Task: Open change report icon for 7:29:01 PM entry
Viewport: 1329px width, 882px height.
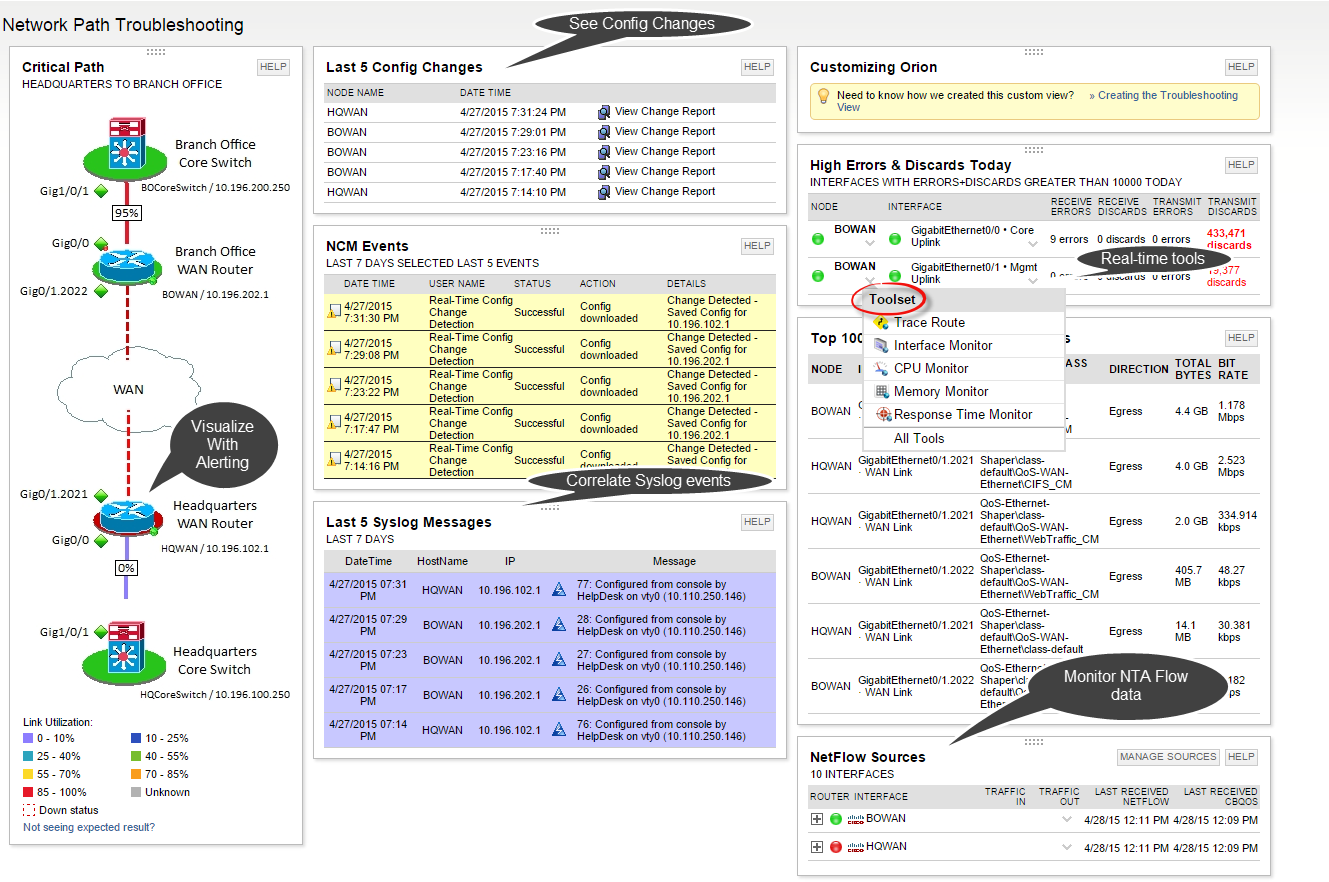Action: click(604, 132)
